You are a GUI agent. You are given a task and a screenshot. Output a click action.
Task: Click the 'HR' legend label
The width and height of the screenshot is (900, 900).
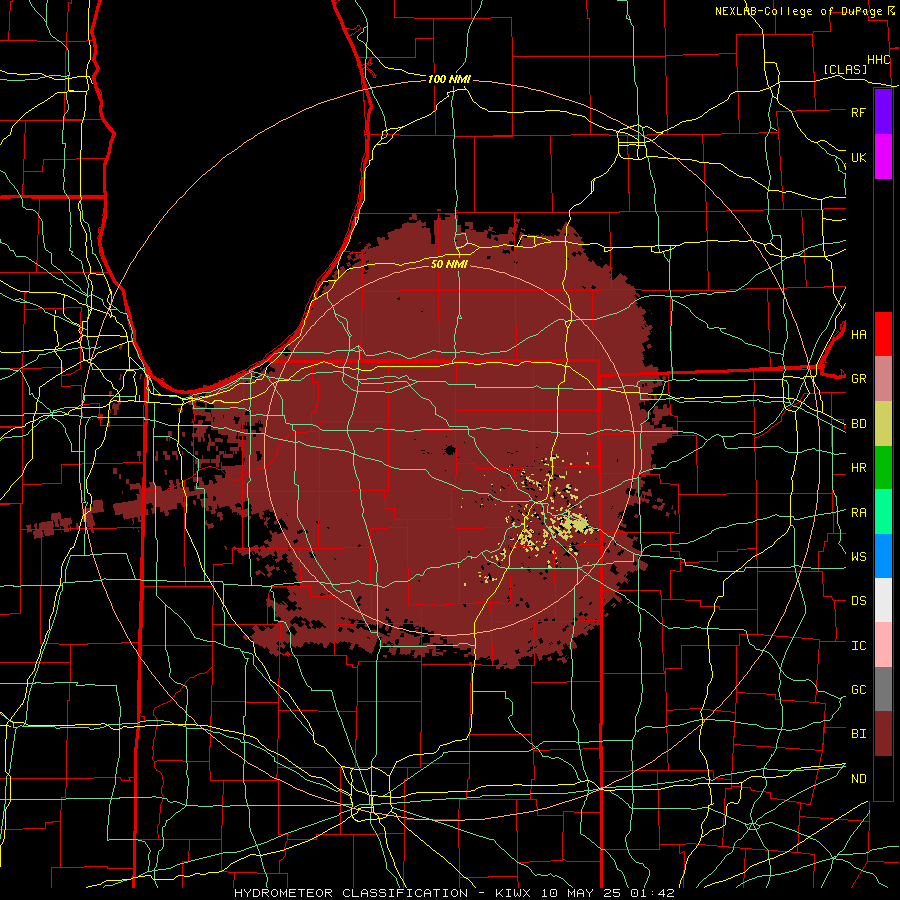coord(858,468)
